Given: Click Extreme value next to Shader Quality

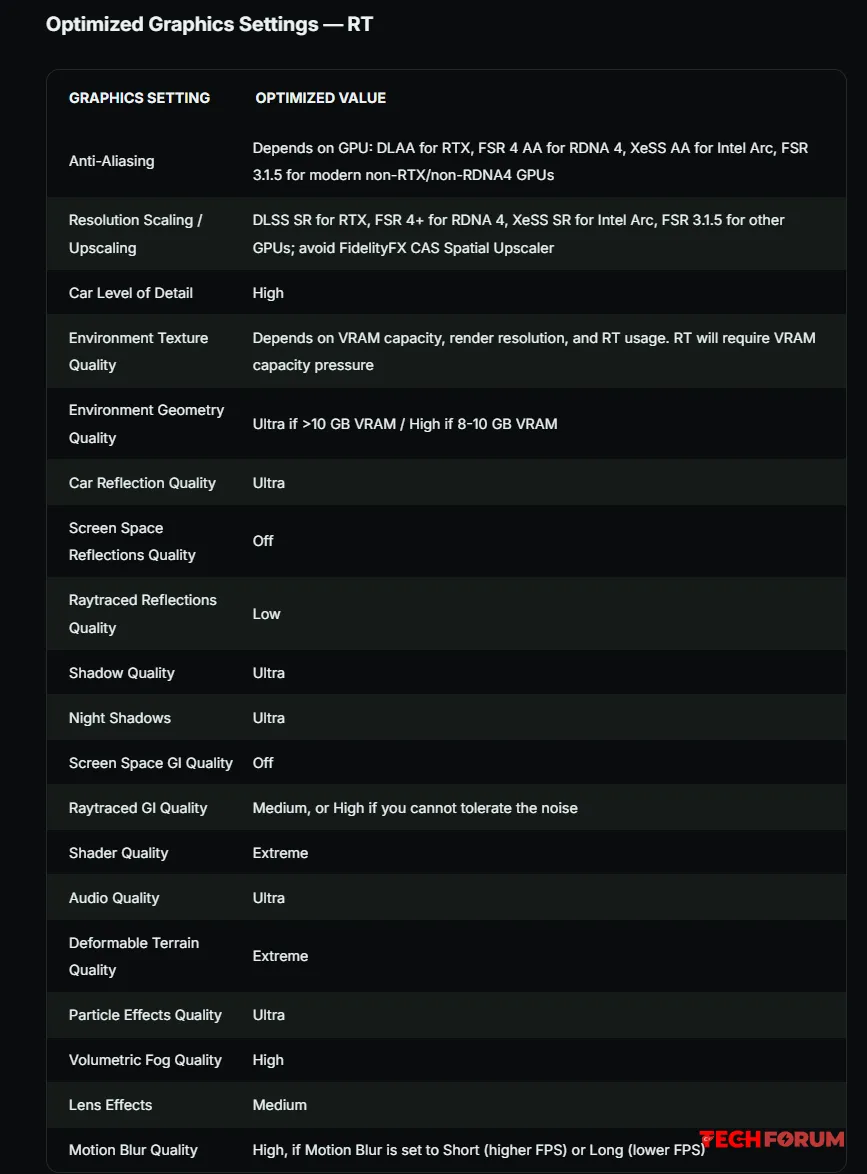Looking at the screenshot, I should coord(280,853).
